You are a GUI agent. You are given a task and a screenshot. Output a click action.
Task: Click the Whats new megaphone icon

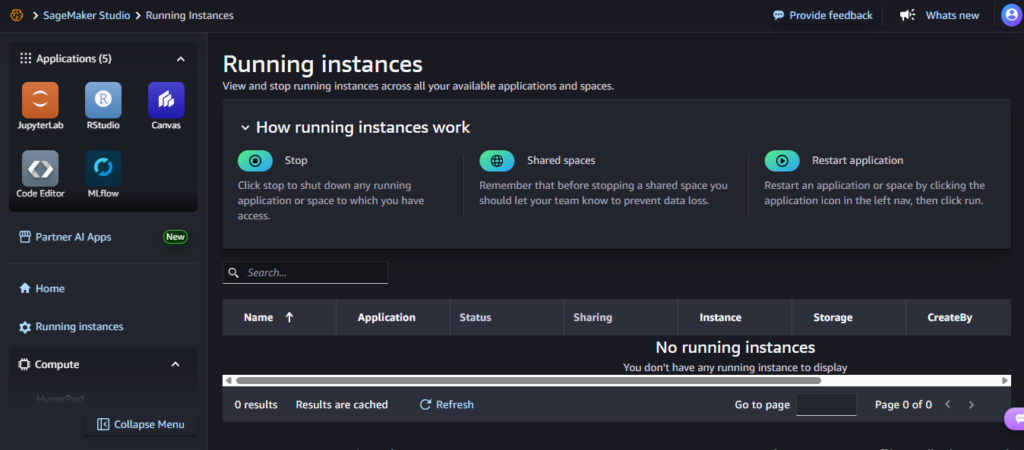pyautogui.click(x=907, y=15)
